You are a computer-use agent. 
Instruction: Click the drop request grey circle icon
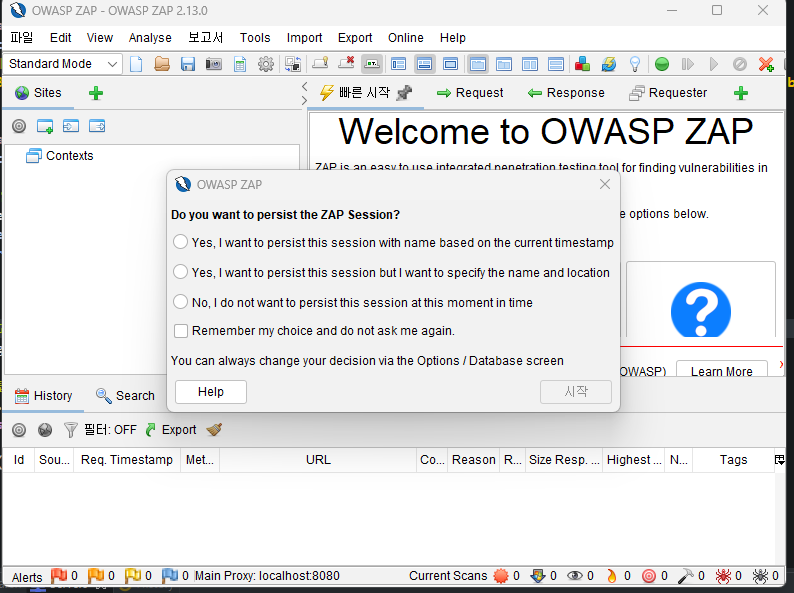(740, 64)
